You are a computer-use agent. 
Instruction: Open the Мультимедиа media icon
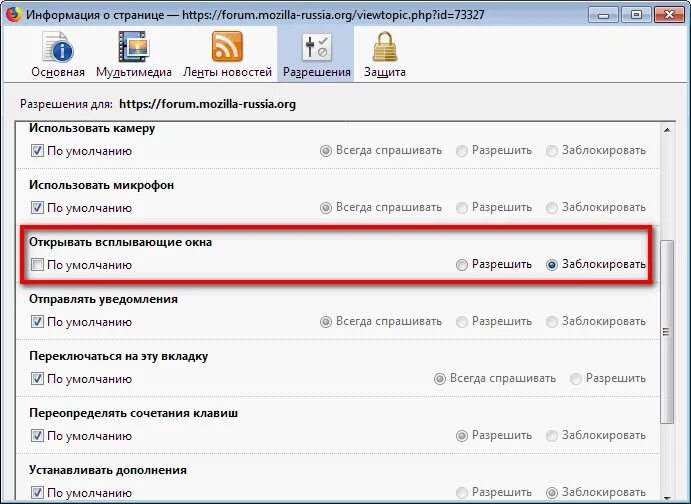coord(134,46)
